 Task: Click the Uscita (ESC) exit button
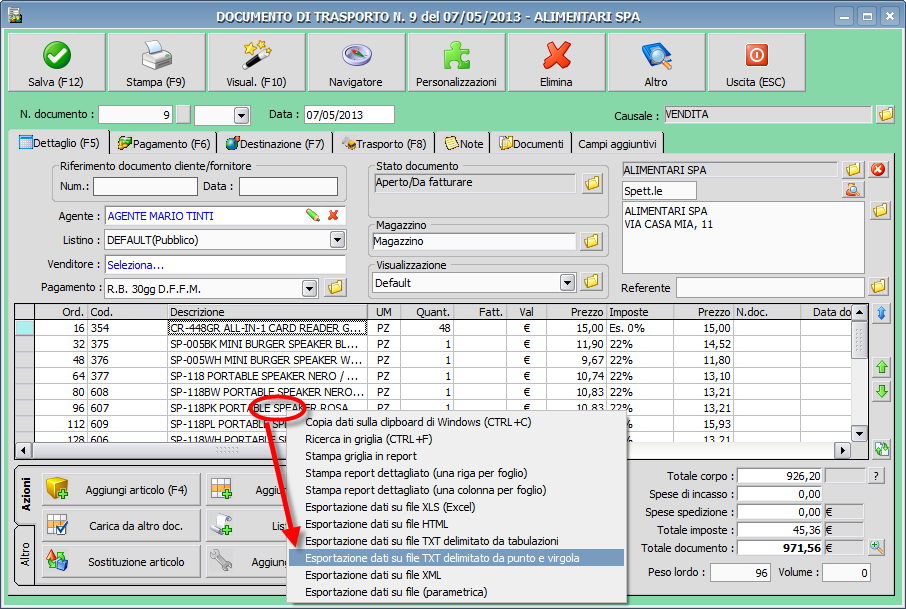(x=756, y=62)
